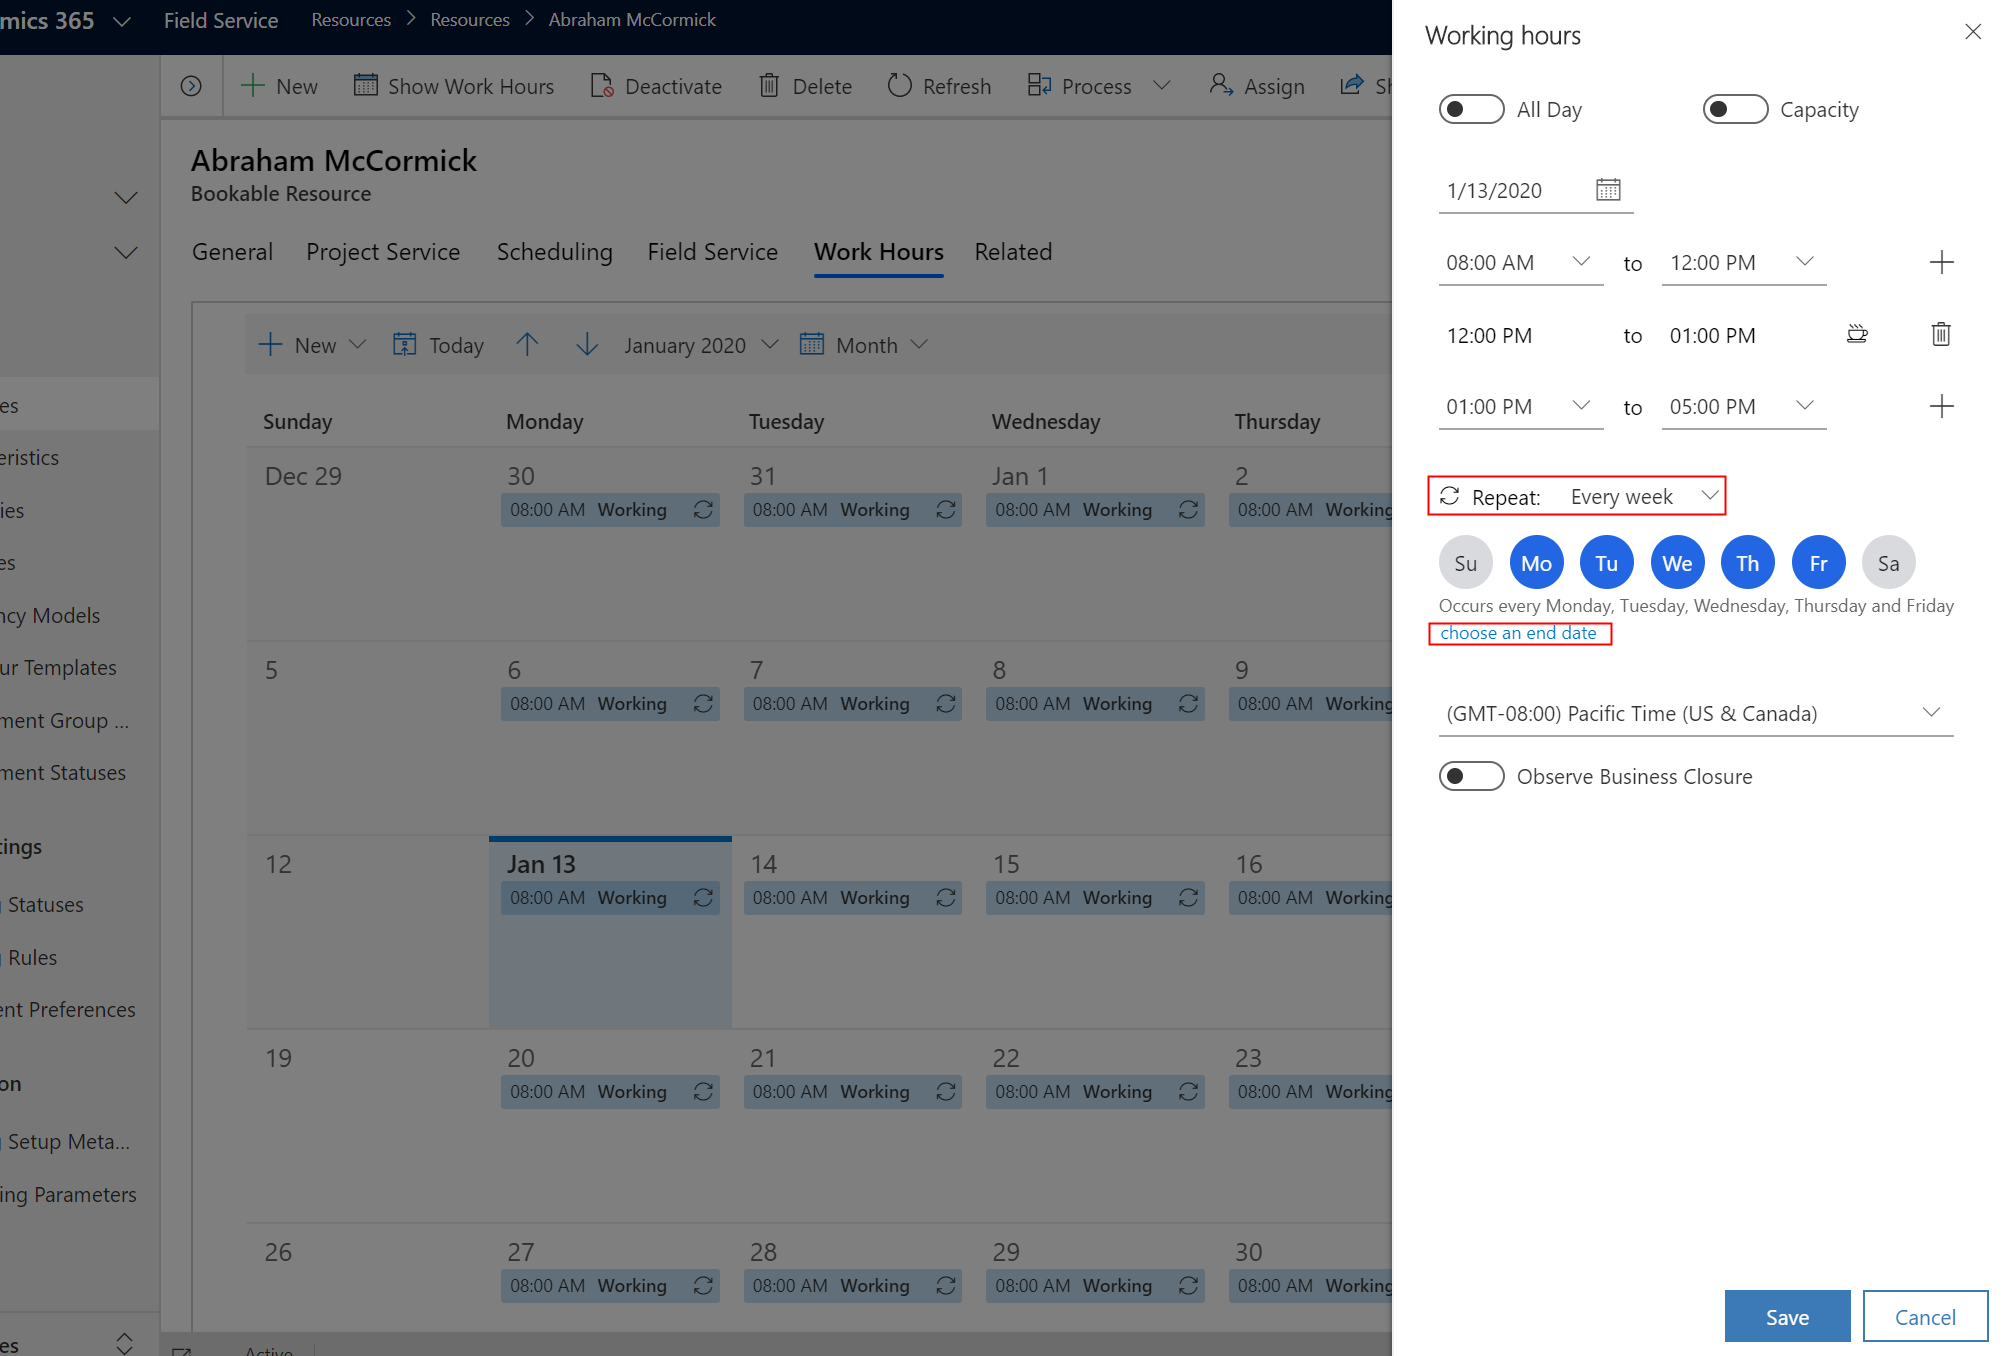Switch to the Scheduling tab

555,251
